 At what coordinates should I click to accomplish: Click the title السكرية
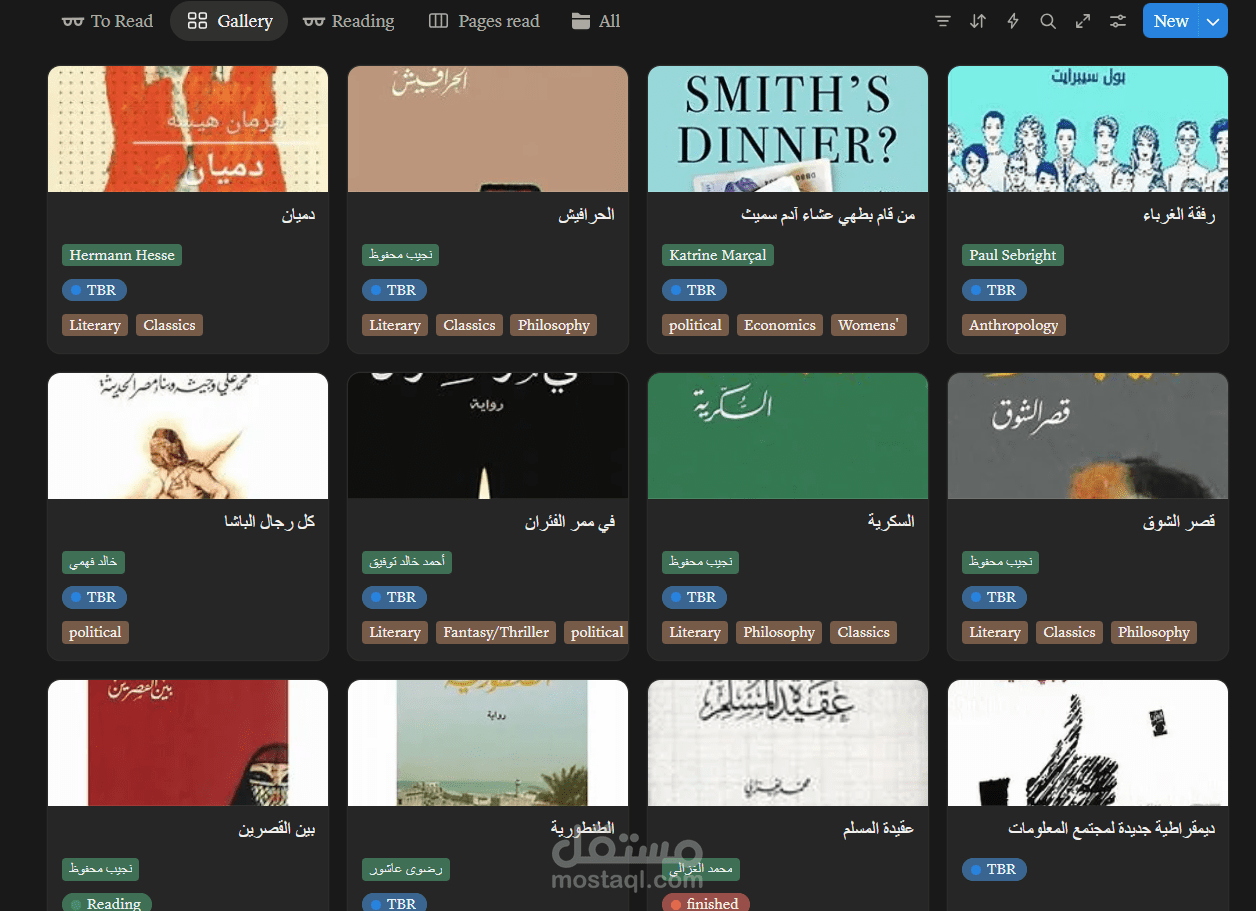(x=891, y=522)
